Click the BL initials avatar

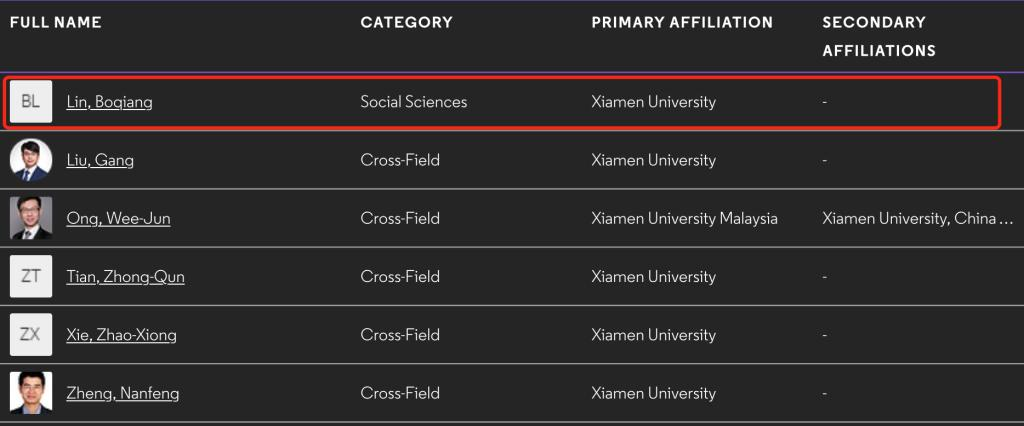(x=31, y=101)
